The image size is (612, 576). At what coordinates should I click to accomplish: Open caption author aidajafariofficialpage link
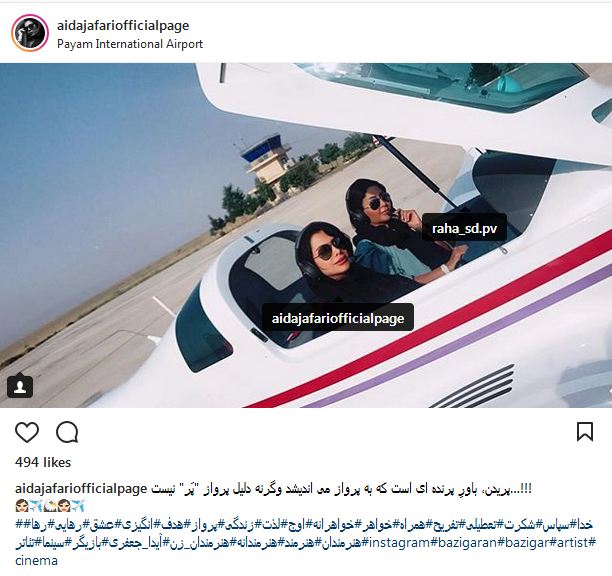(x=81, y=488)
